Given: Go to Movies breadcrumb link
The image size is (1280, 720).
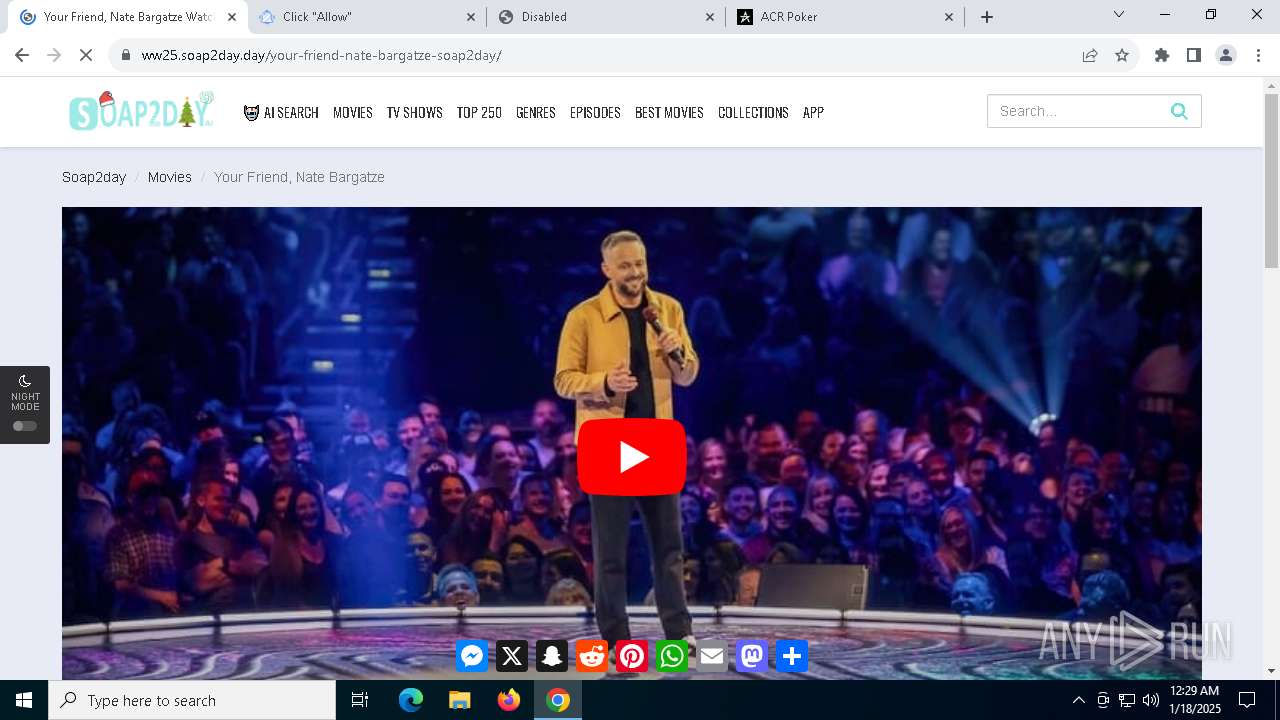Looking at the screenshot, I should pyautogui.click(x=170, y=177).
